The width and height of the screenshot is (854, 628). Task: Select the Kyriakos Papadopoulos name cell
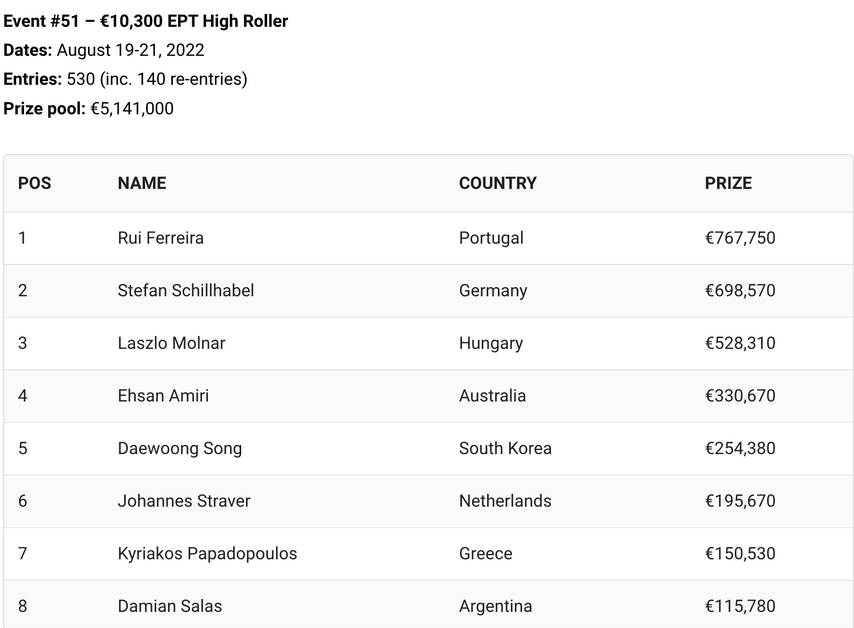208,553
